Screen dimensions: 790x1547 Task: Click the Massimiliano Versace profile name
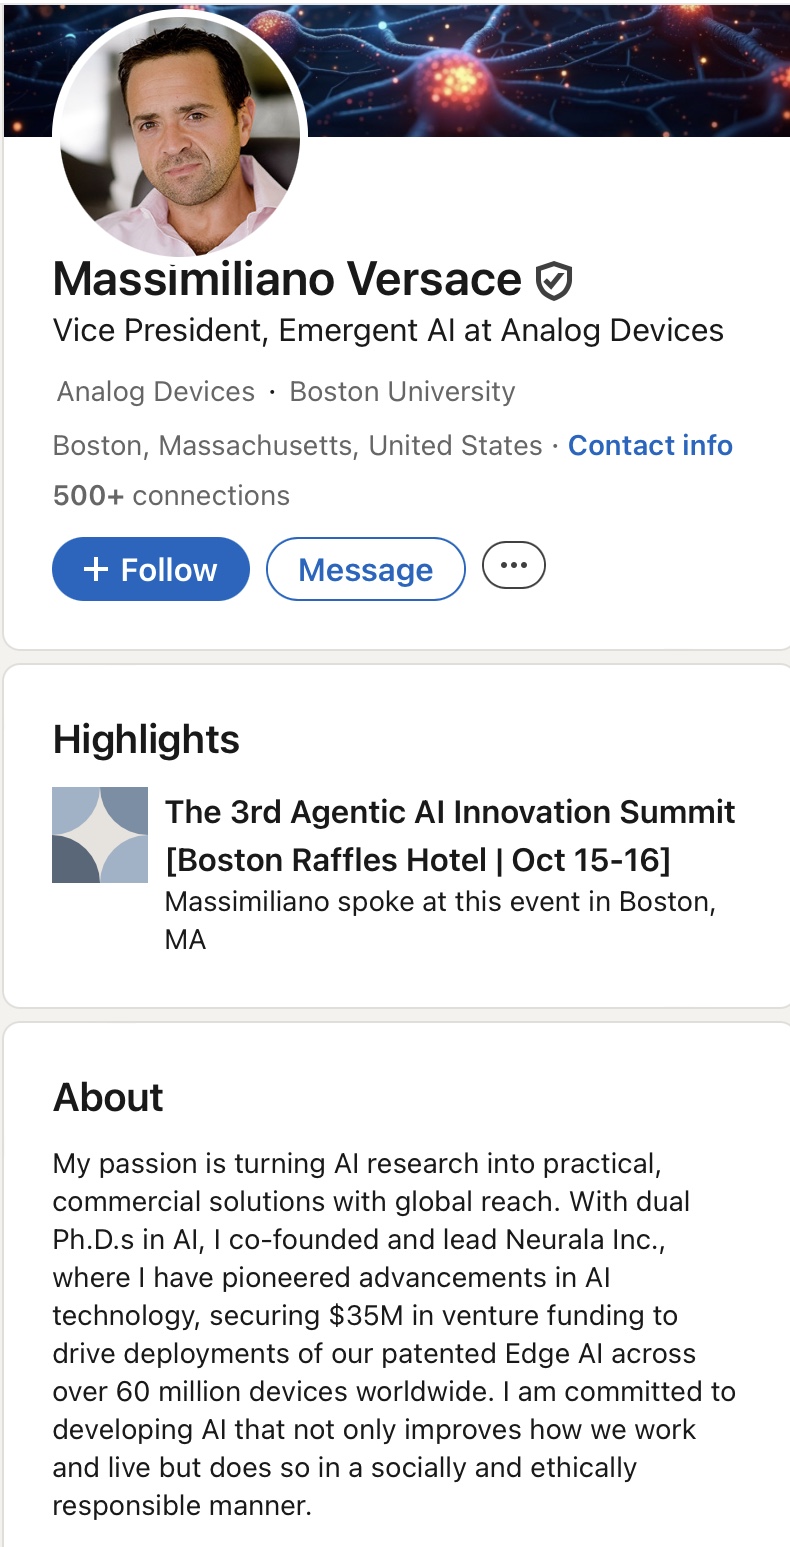tap(287, 279)
